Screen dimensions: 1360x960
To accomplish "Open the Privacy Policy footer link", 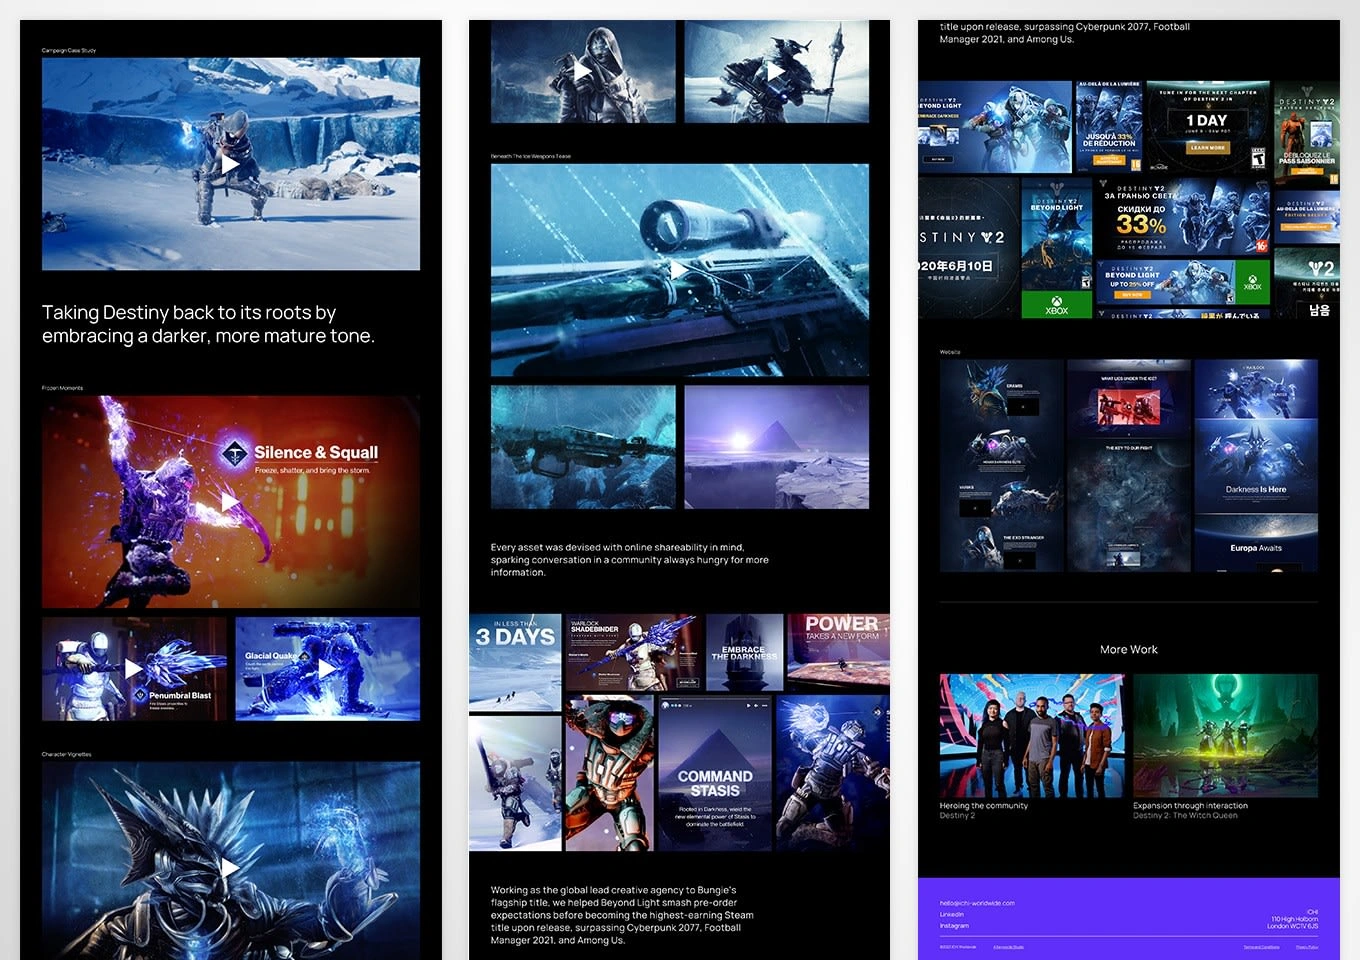I will [1307, 947].
